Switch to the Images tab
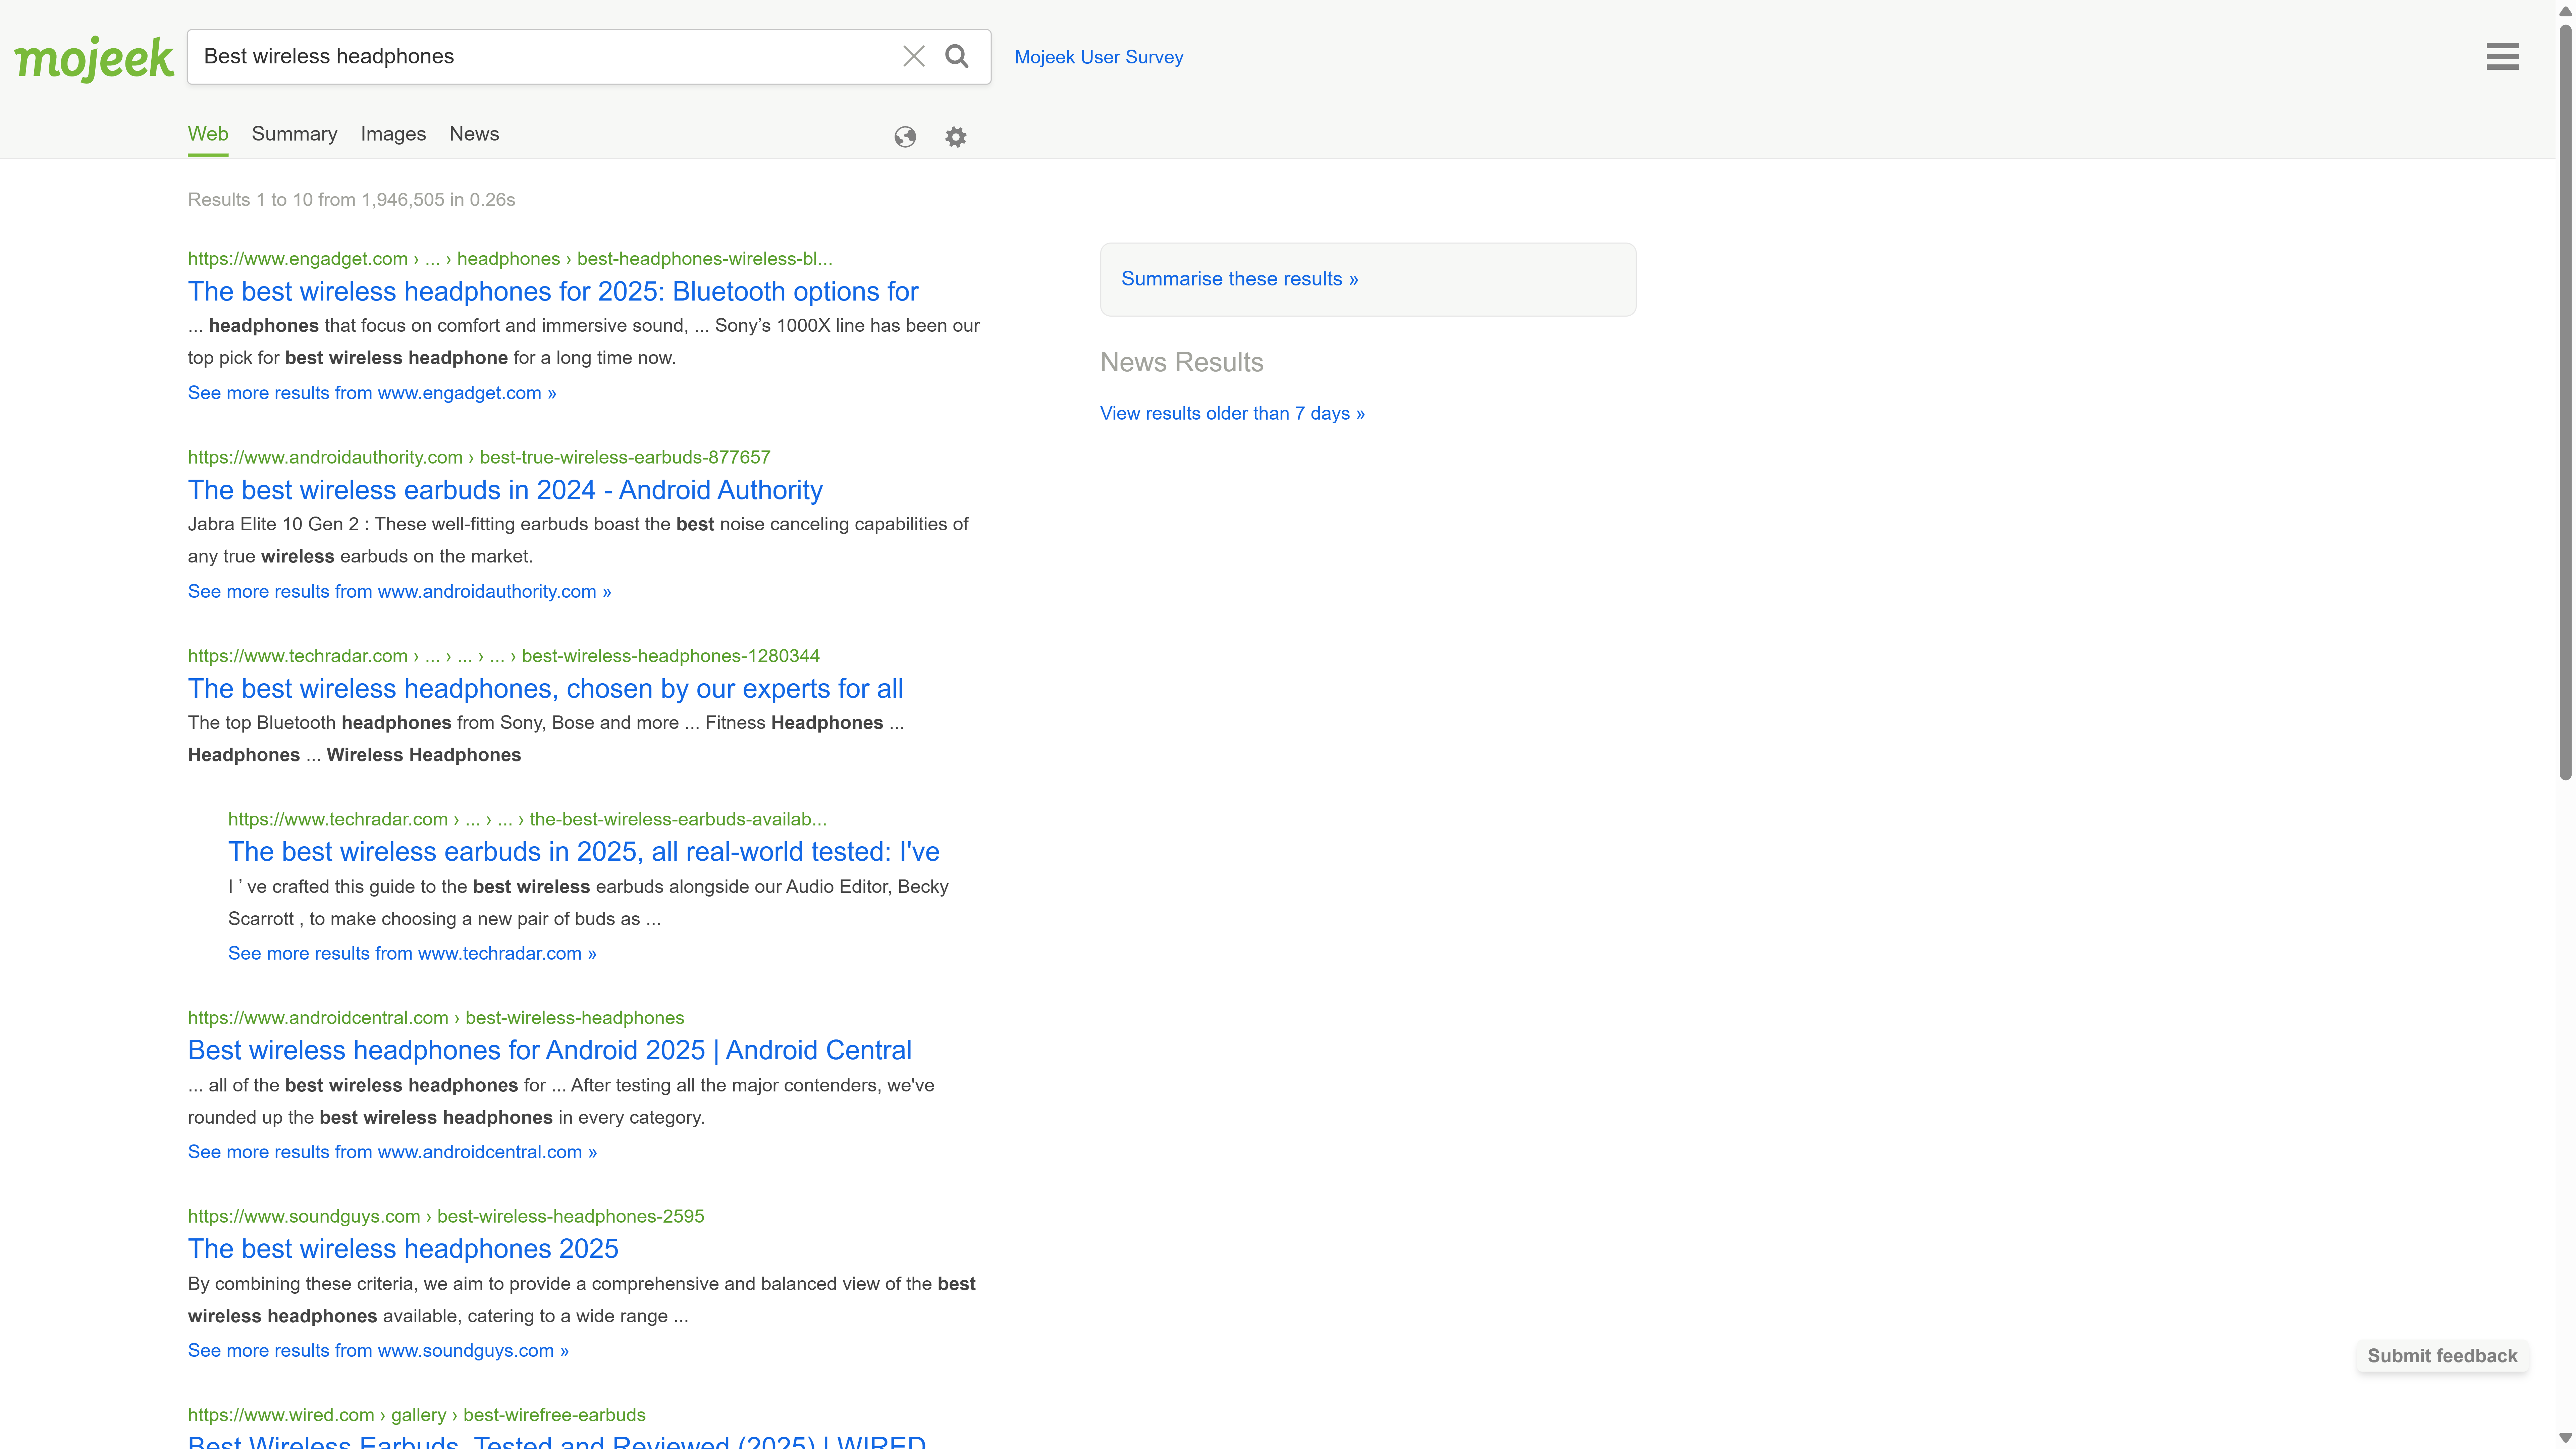 393,134
